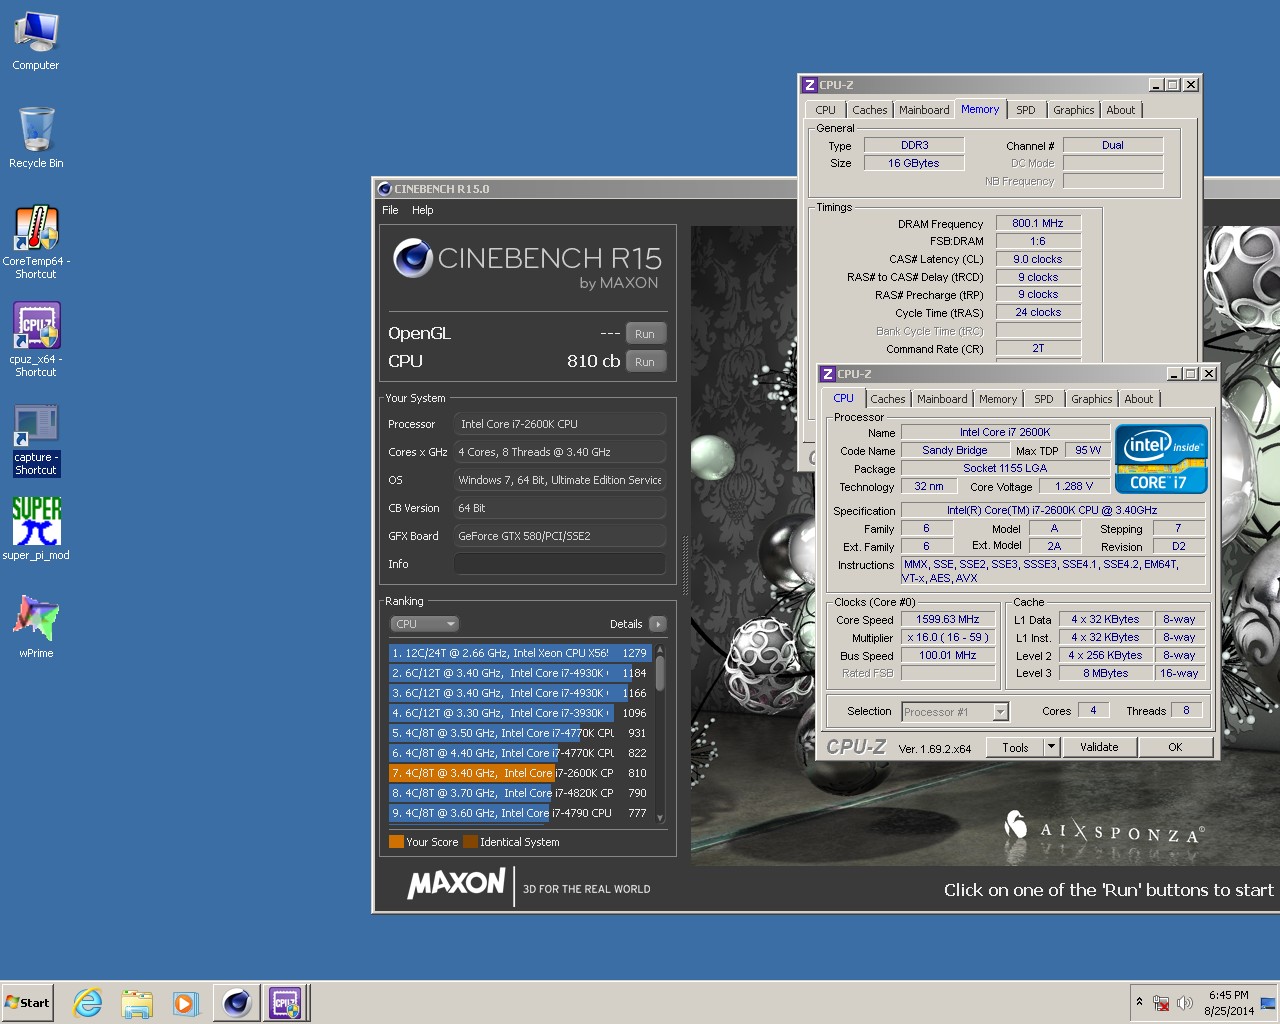The image size is (1280, 1024).
Task: Switch to Graphics tab in front CPU-Z
Action: pyautogui.click(x=1091, y=399)
